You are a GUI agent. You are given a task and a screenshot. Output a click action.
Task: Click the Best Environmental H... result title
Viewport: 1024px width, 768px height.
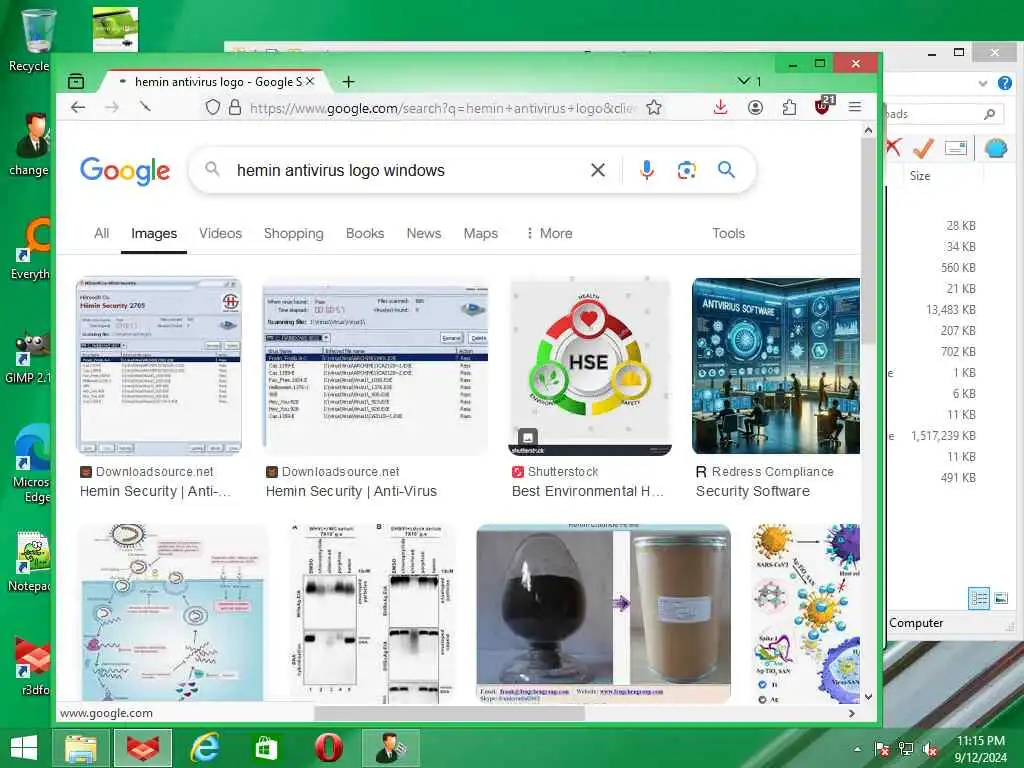click(588, 492)
